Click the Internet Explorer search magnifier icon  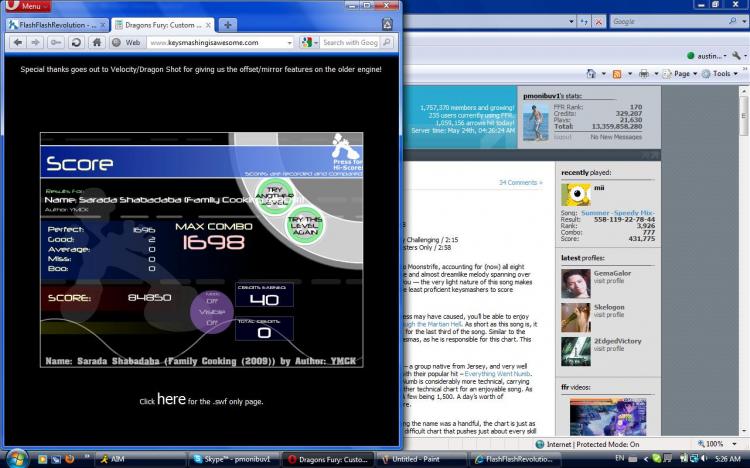[x=732, y=21]
